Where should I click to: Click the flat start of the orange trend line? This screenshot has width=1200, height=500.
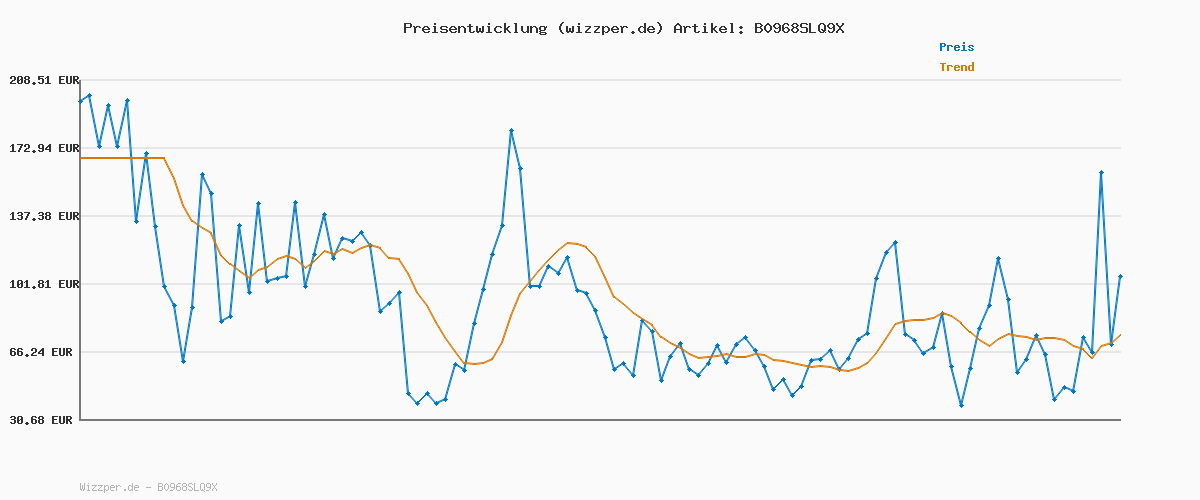(120, 158)
